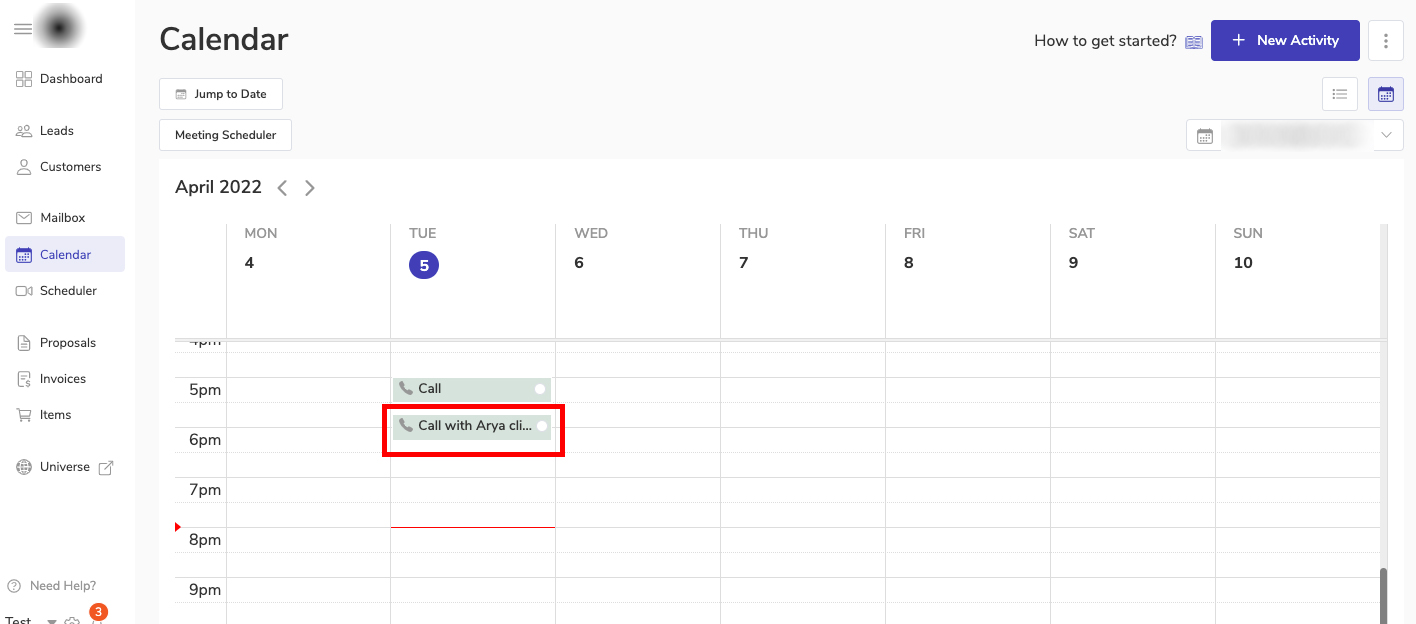
Task: Toggle completion circle on Call with Arya
Action: tap(541, 426)
